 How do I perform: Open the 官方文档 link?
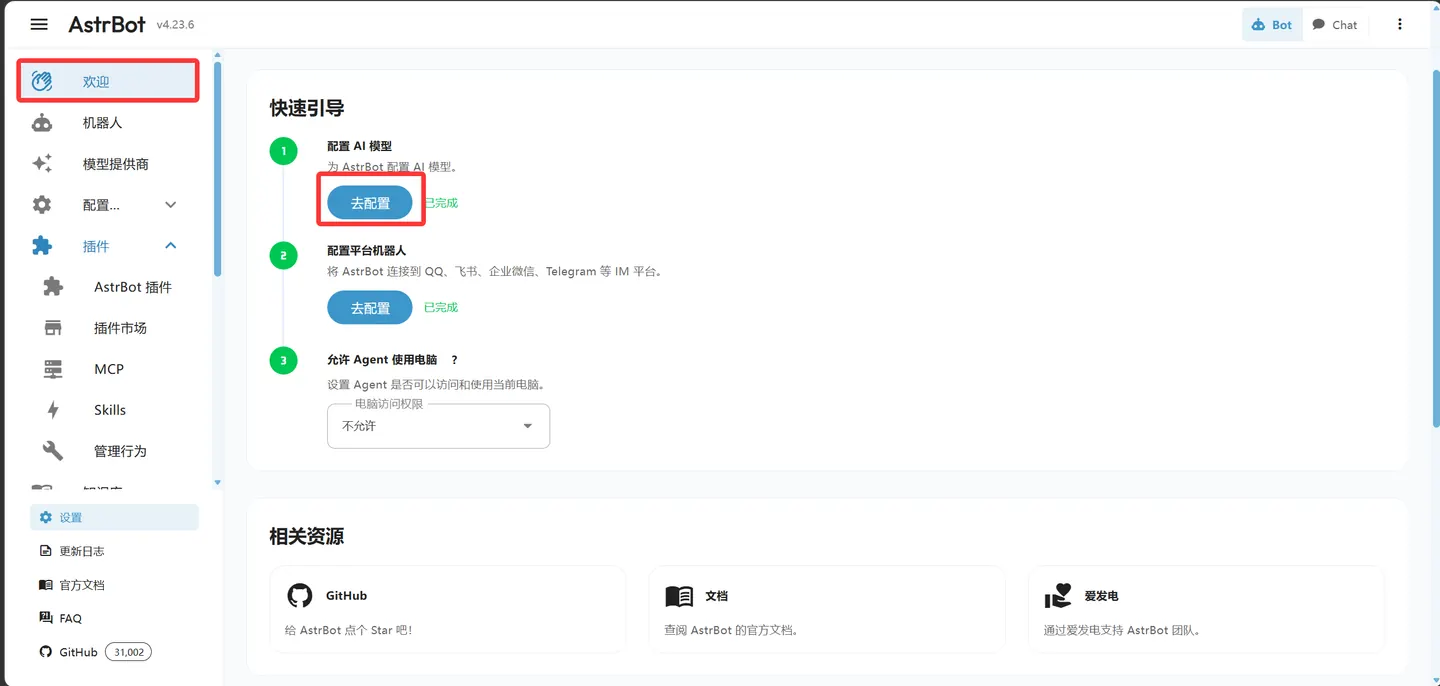pyautogui.click(x=114, y=585)
